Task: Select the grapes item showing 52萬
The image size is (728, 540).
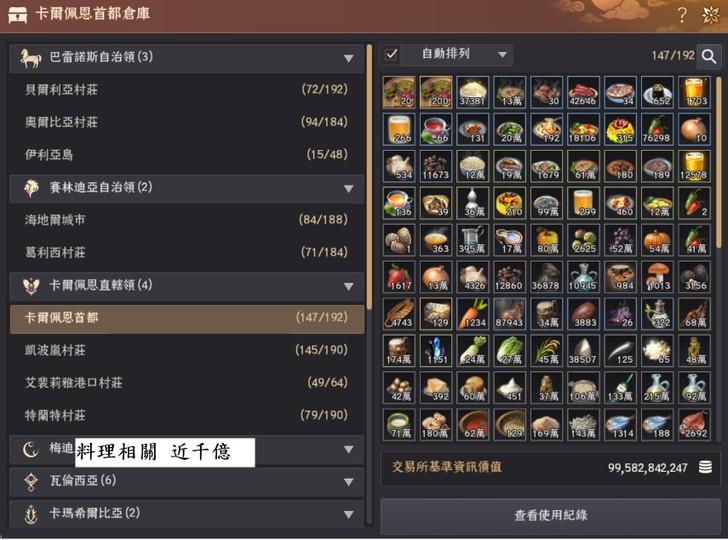Action: tap(620, 240)
